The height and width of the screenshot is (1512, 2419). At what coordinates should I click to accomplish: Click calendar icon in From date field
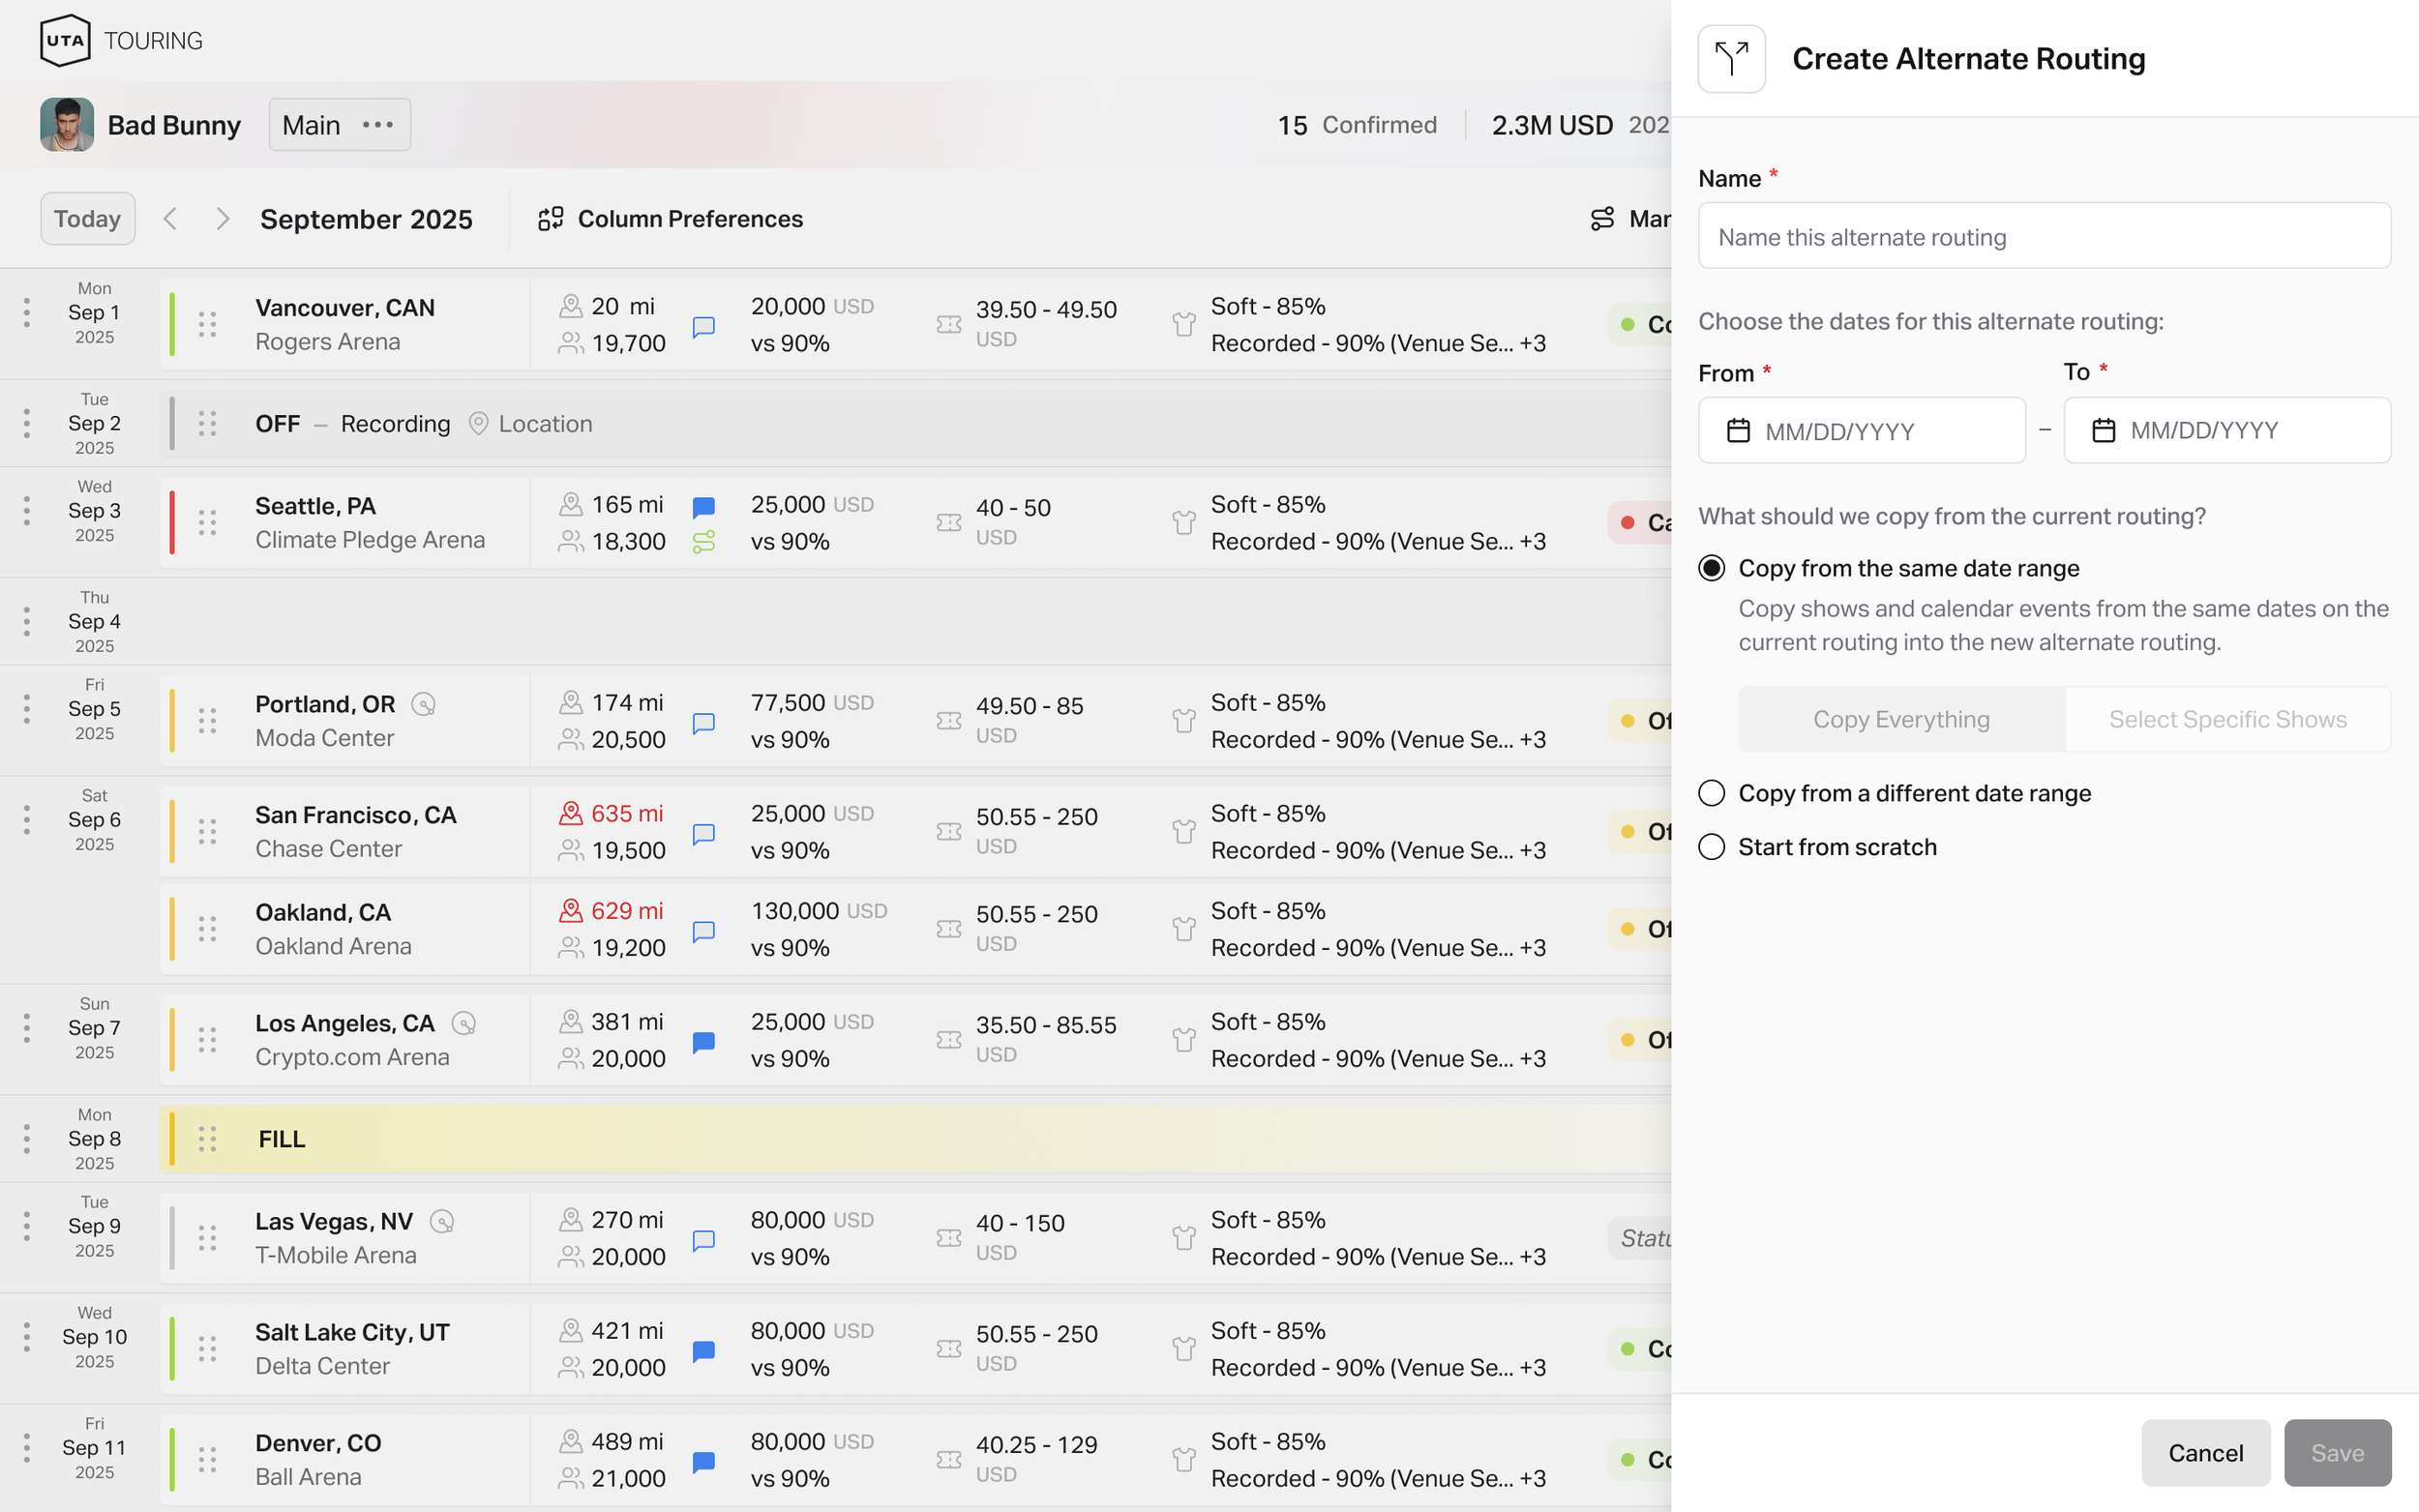click(x=1738, y=431)
